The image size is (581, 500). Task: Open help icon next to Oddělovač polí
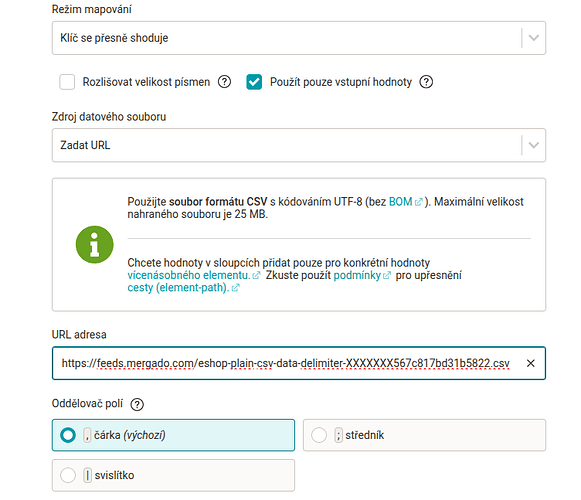tap(137, 404)
